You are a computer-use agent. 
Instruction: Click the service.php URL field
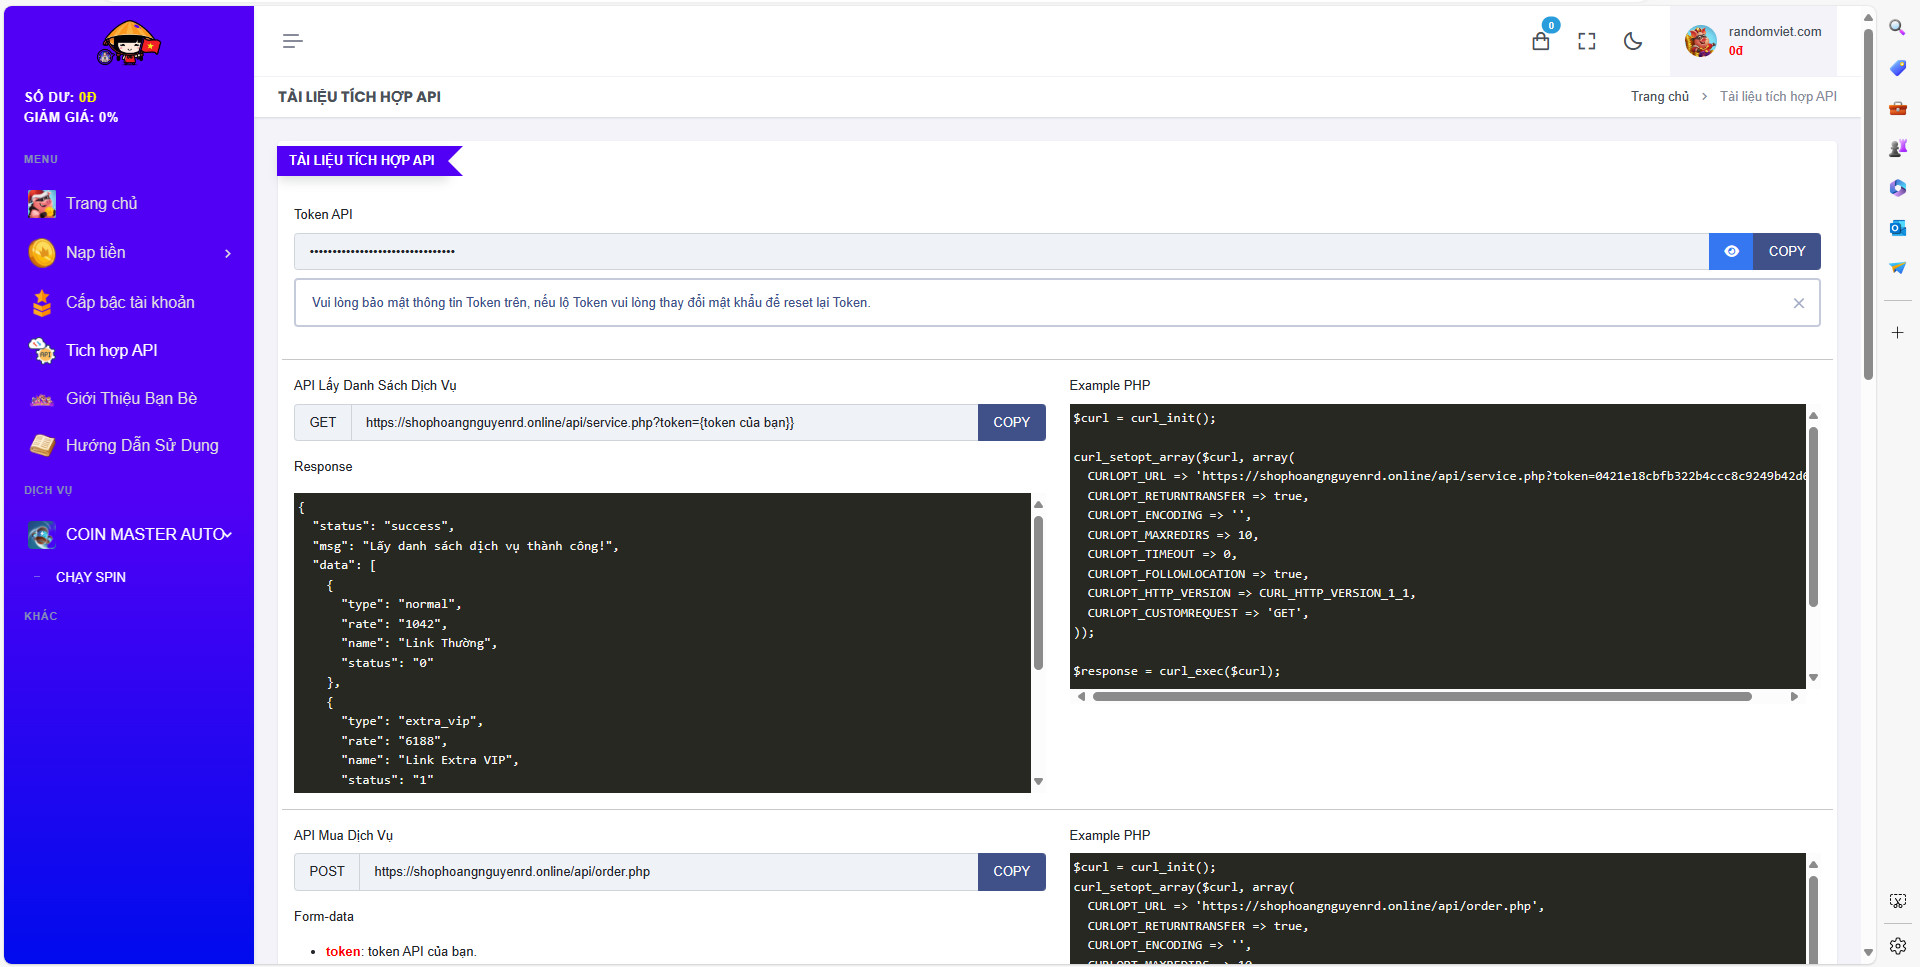tap(664, 423)
